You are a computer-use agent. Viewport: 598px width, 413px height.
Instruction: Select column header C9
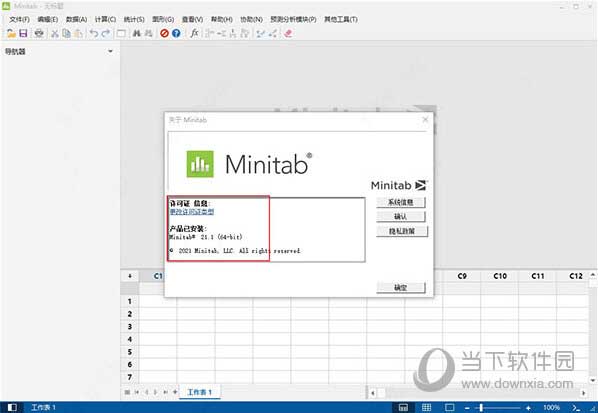pyautogui.click(x=462, y=276)
